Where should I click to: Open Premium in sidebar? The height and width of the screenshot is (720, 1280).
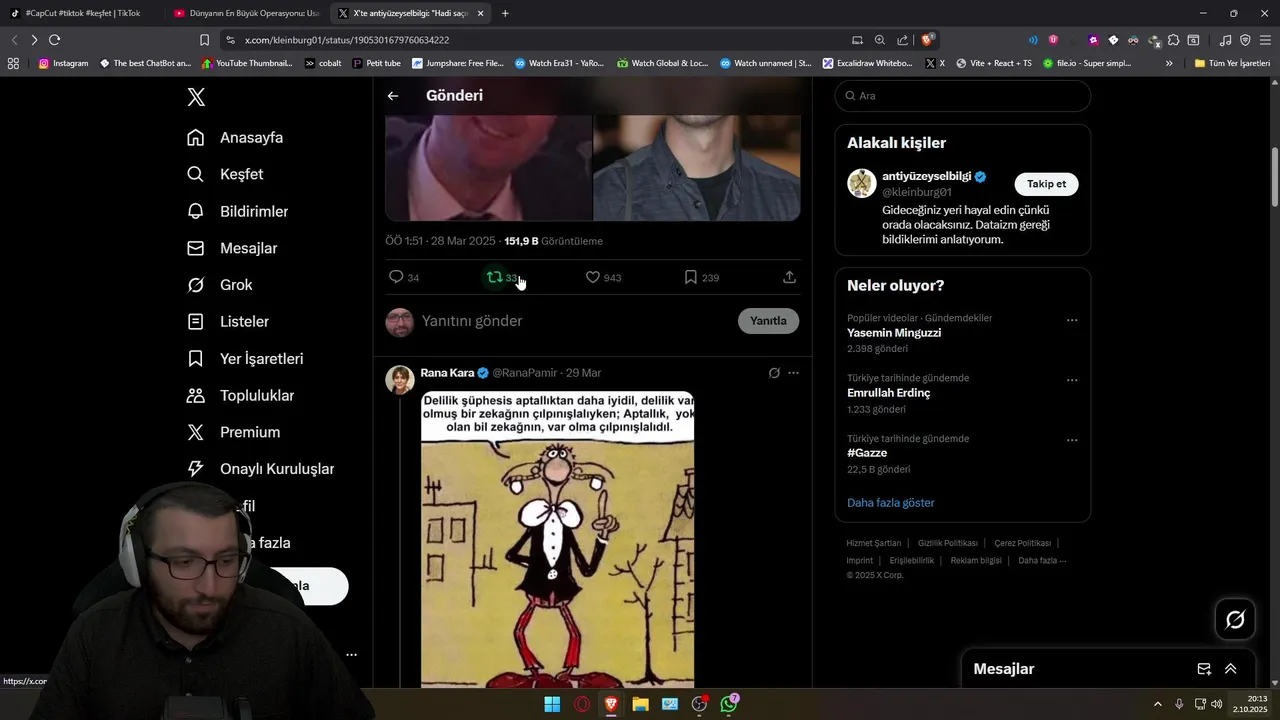coord(233,432)
